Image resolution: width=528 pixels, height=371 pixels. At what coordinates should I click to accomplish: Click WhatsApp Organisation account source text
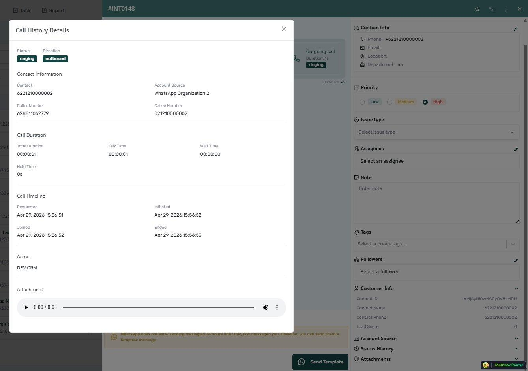click(x=182, y=93)
